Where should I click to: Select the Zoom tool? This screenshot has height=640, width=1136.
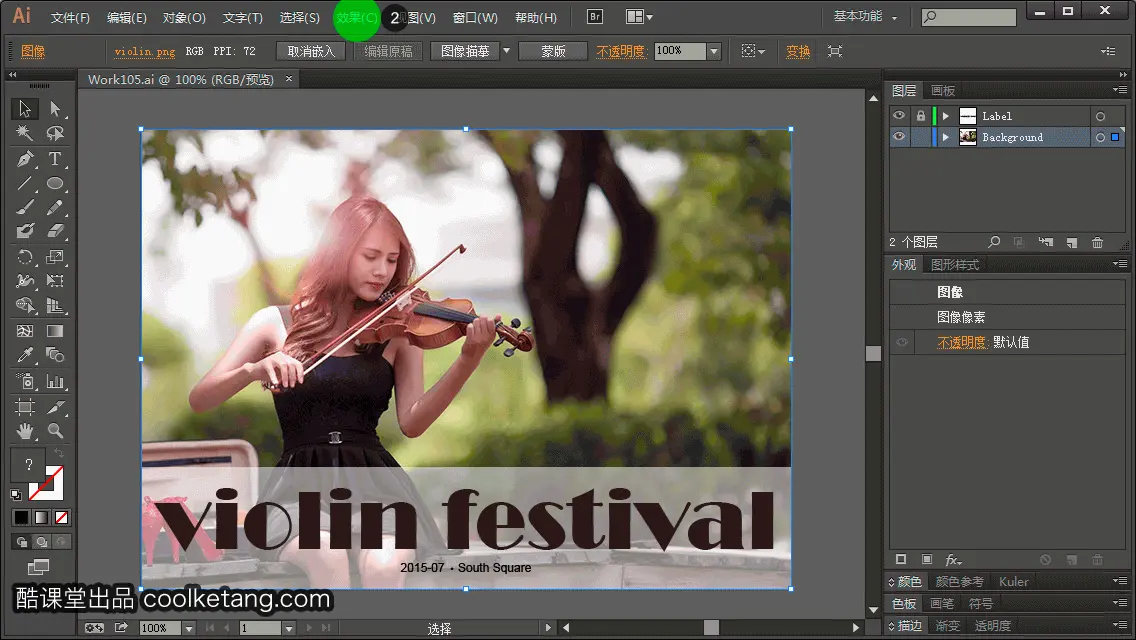pos(55,431)
